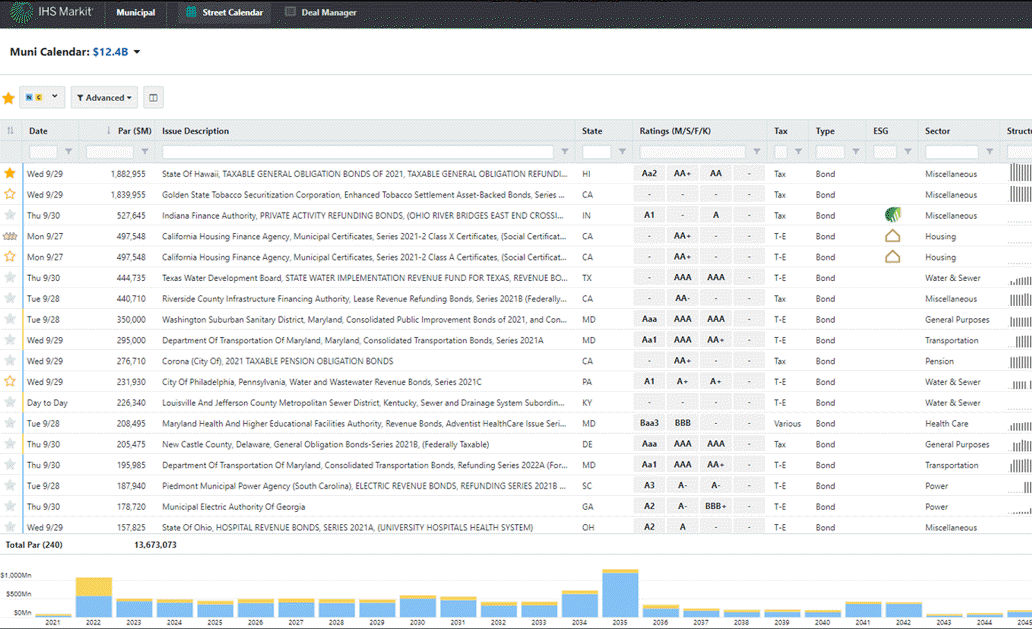Toggle star on California Housing Class A row
Screen dimensions: 1032x629
click(10, 257)
